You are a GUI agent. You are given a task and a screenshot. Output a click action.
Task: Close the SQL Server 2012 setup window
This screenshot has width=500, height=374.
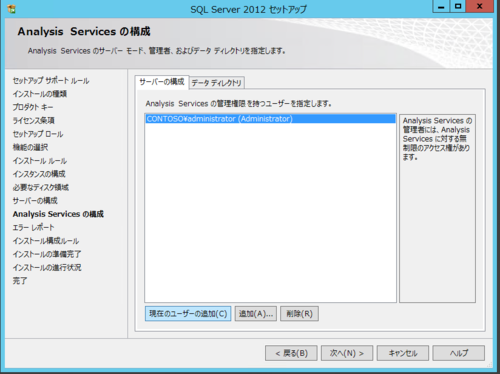click(480, 7)
